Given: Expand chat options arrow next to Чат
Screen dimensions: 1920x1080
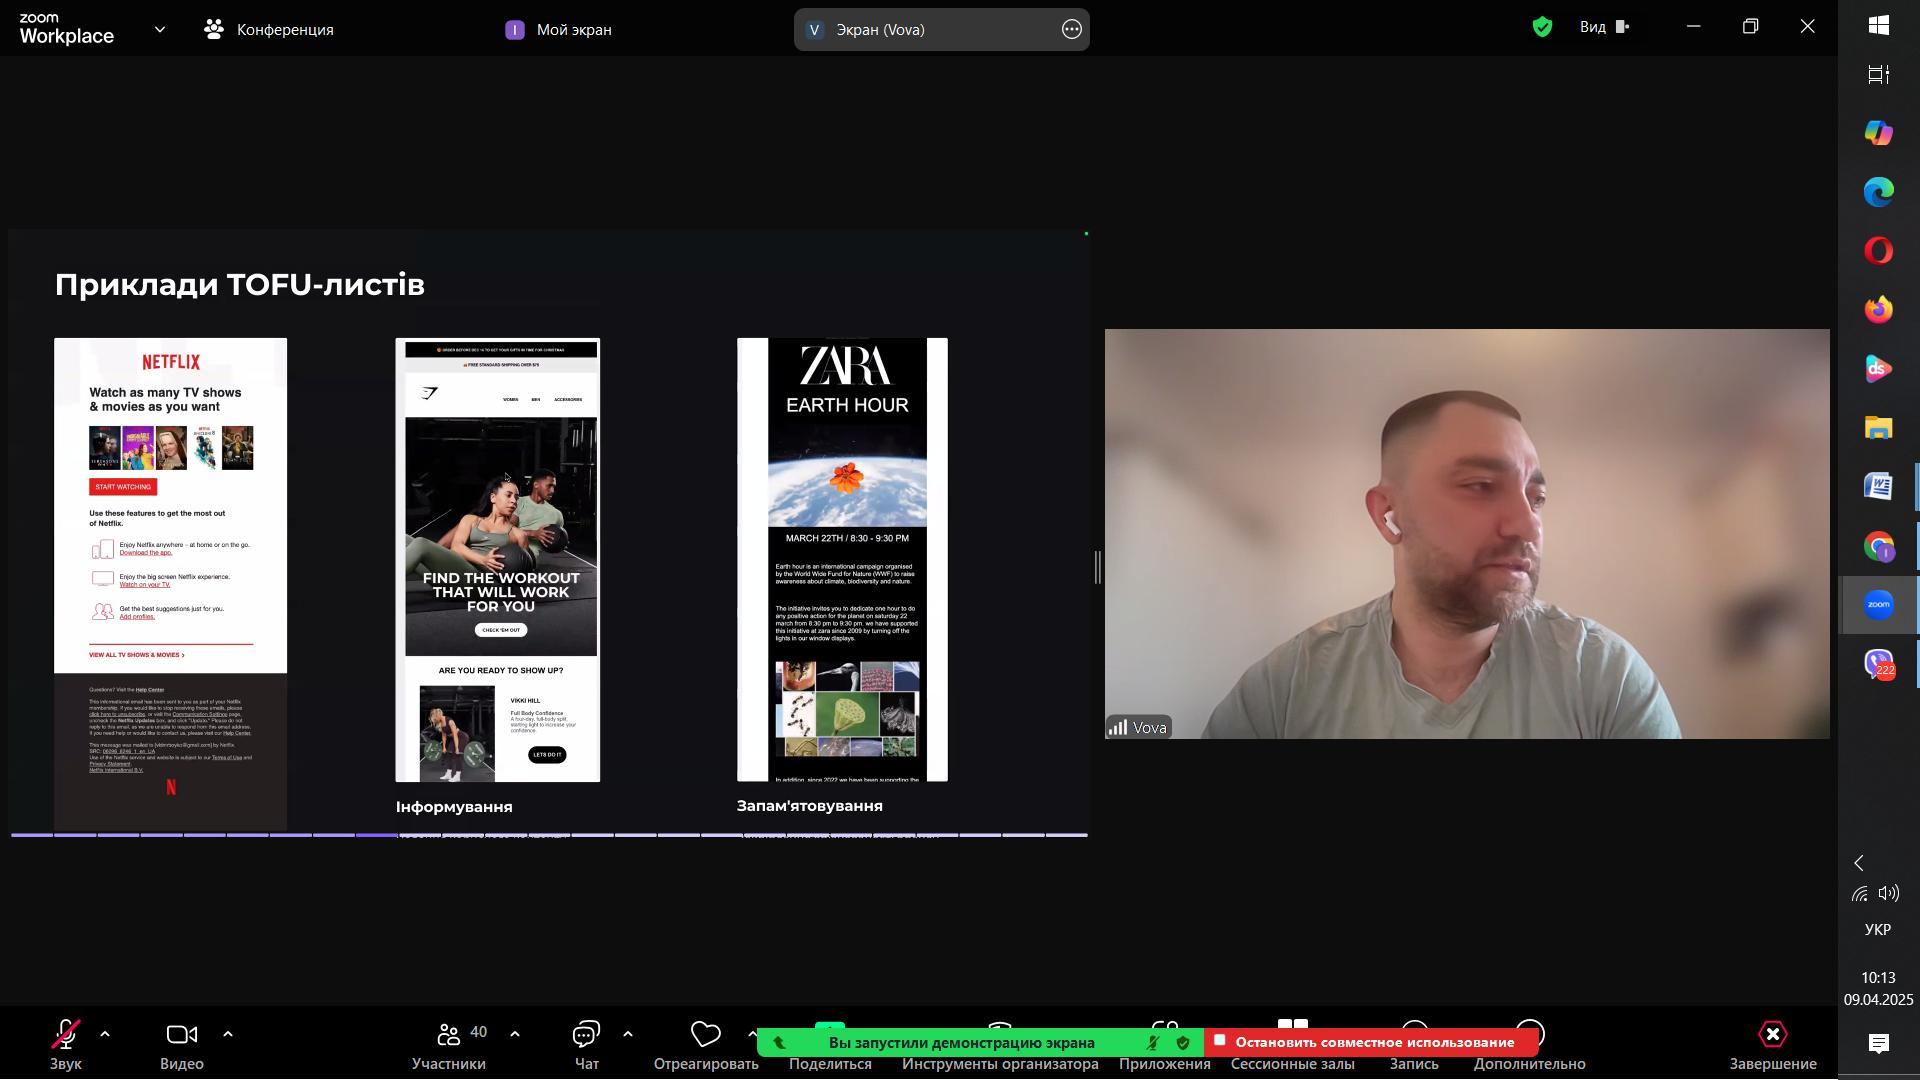Looking at the screenshot, I should tap(628, 1034).
